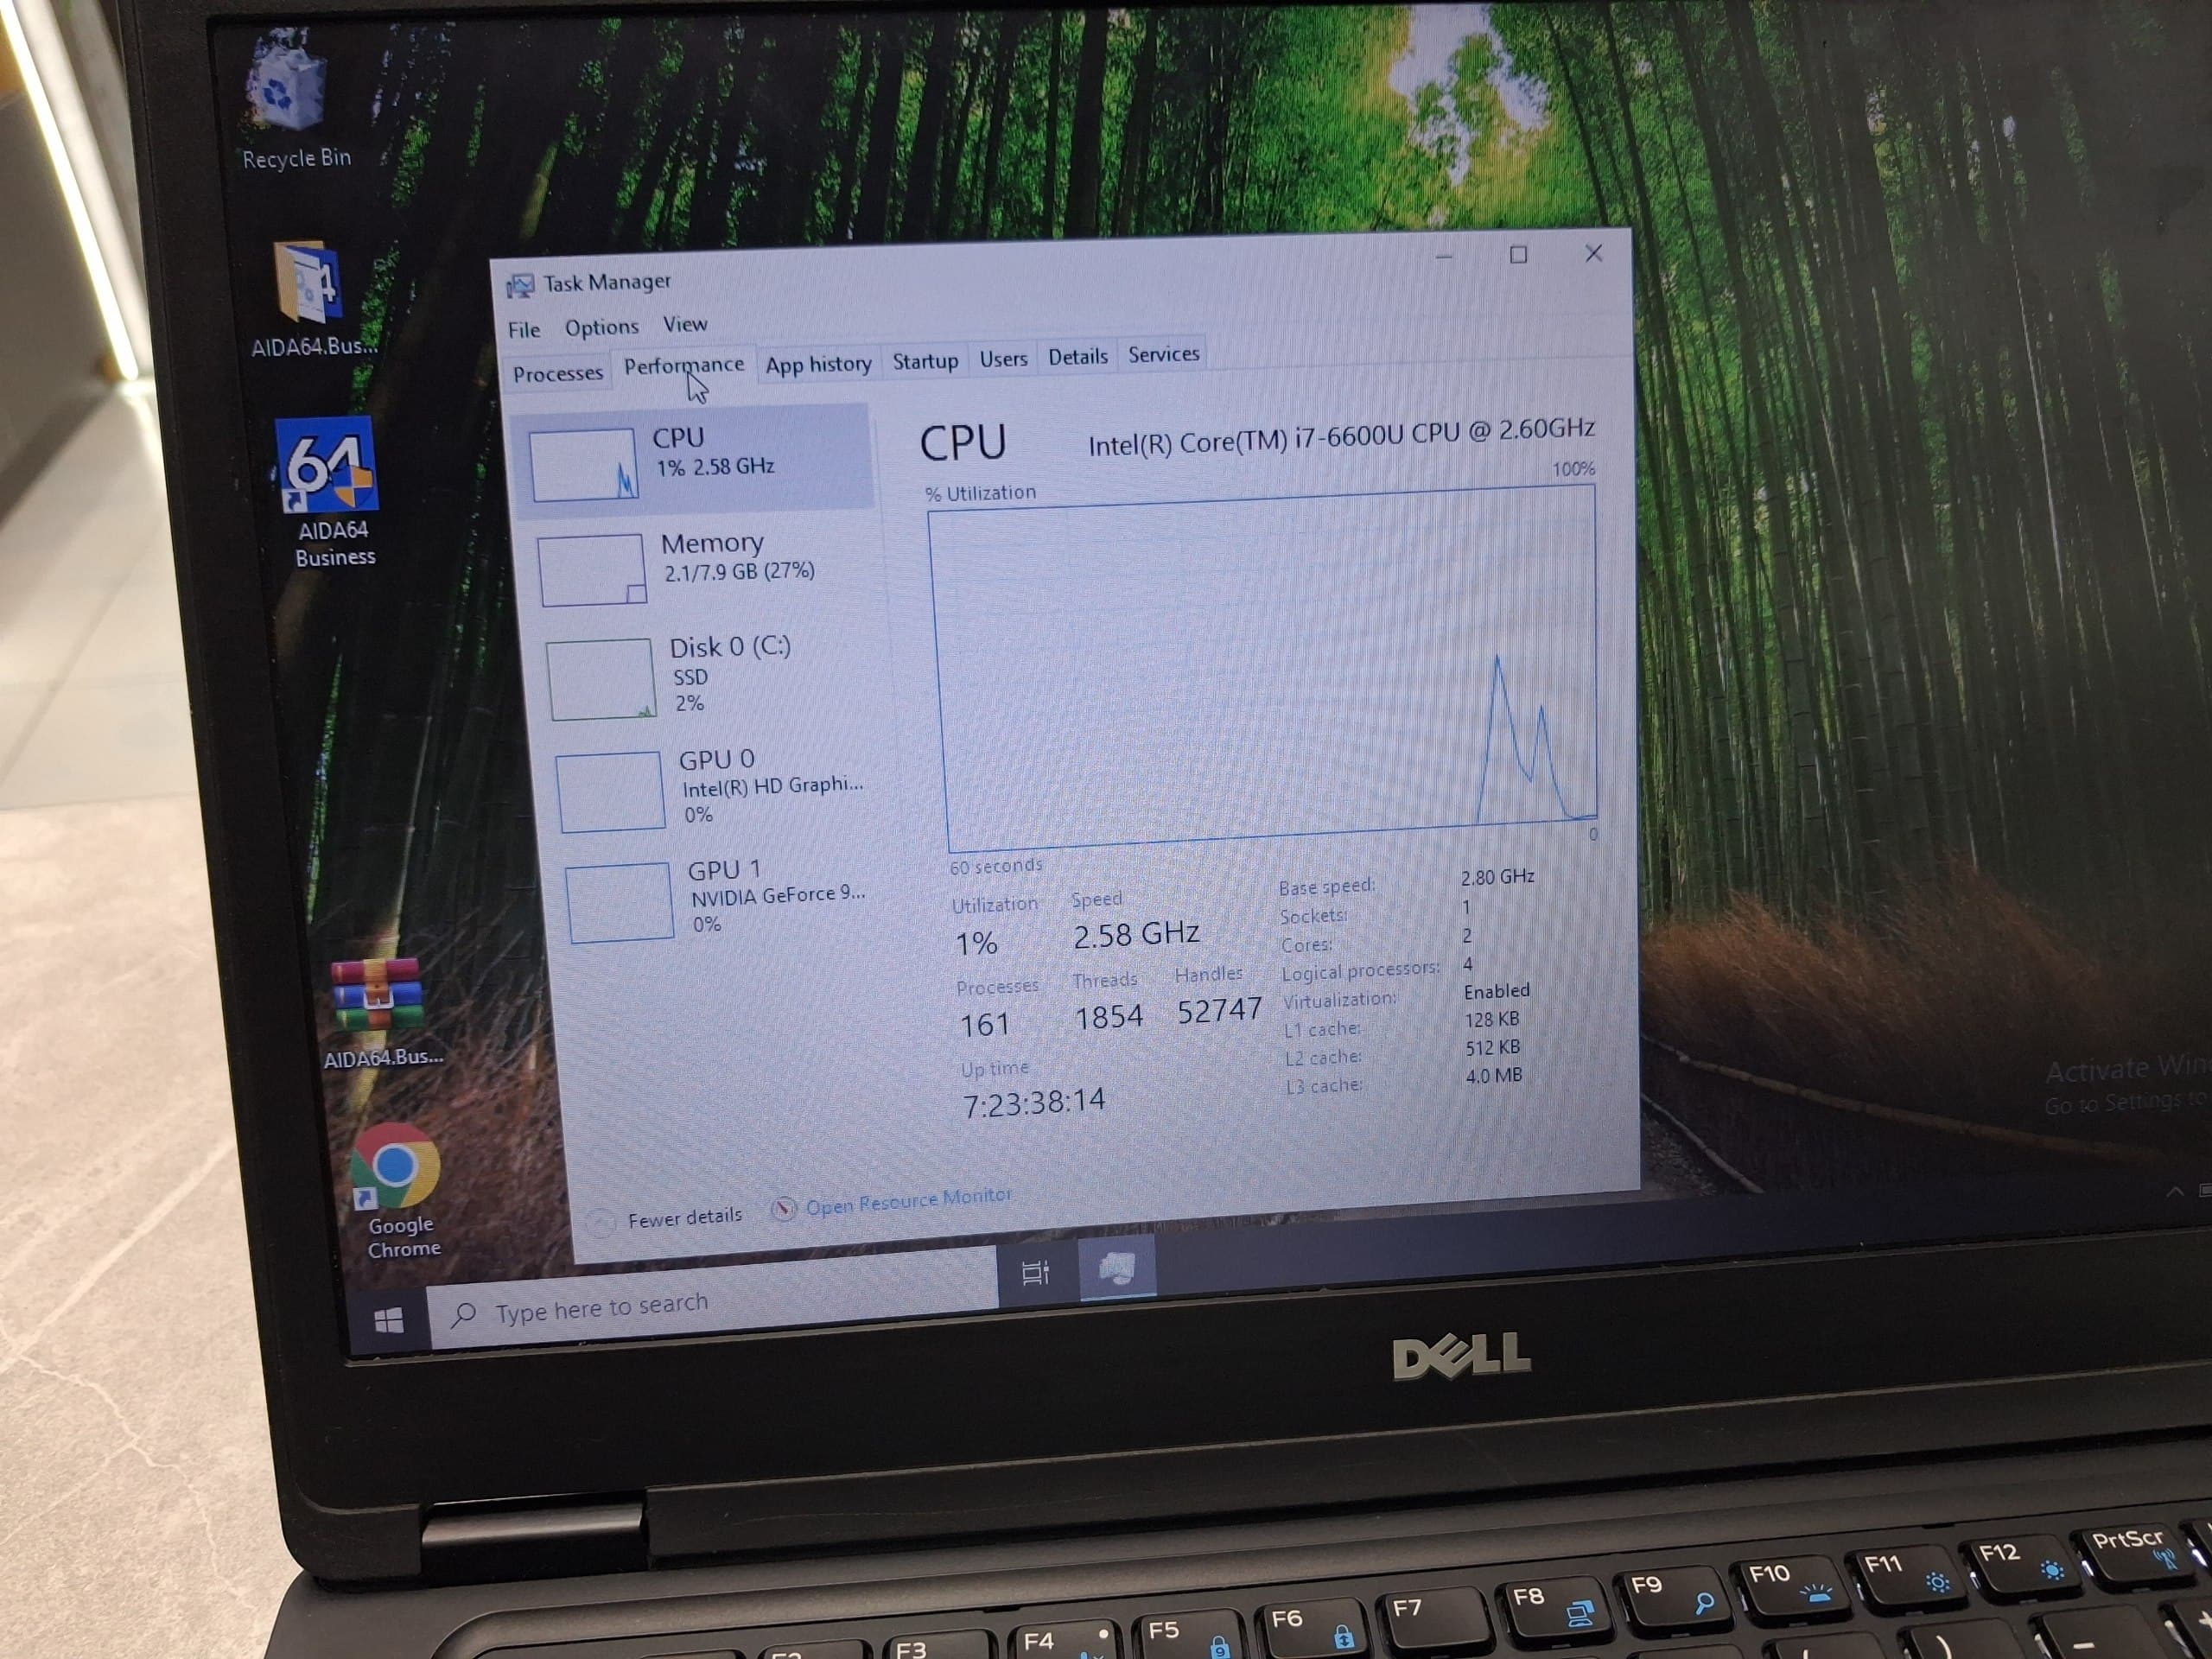The width and height of the screenshot is (2212, 1659).
Task: Open Task View on the taskbar
Action: [1036, 1272]
